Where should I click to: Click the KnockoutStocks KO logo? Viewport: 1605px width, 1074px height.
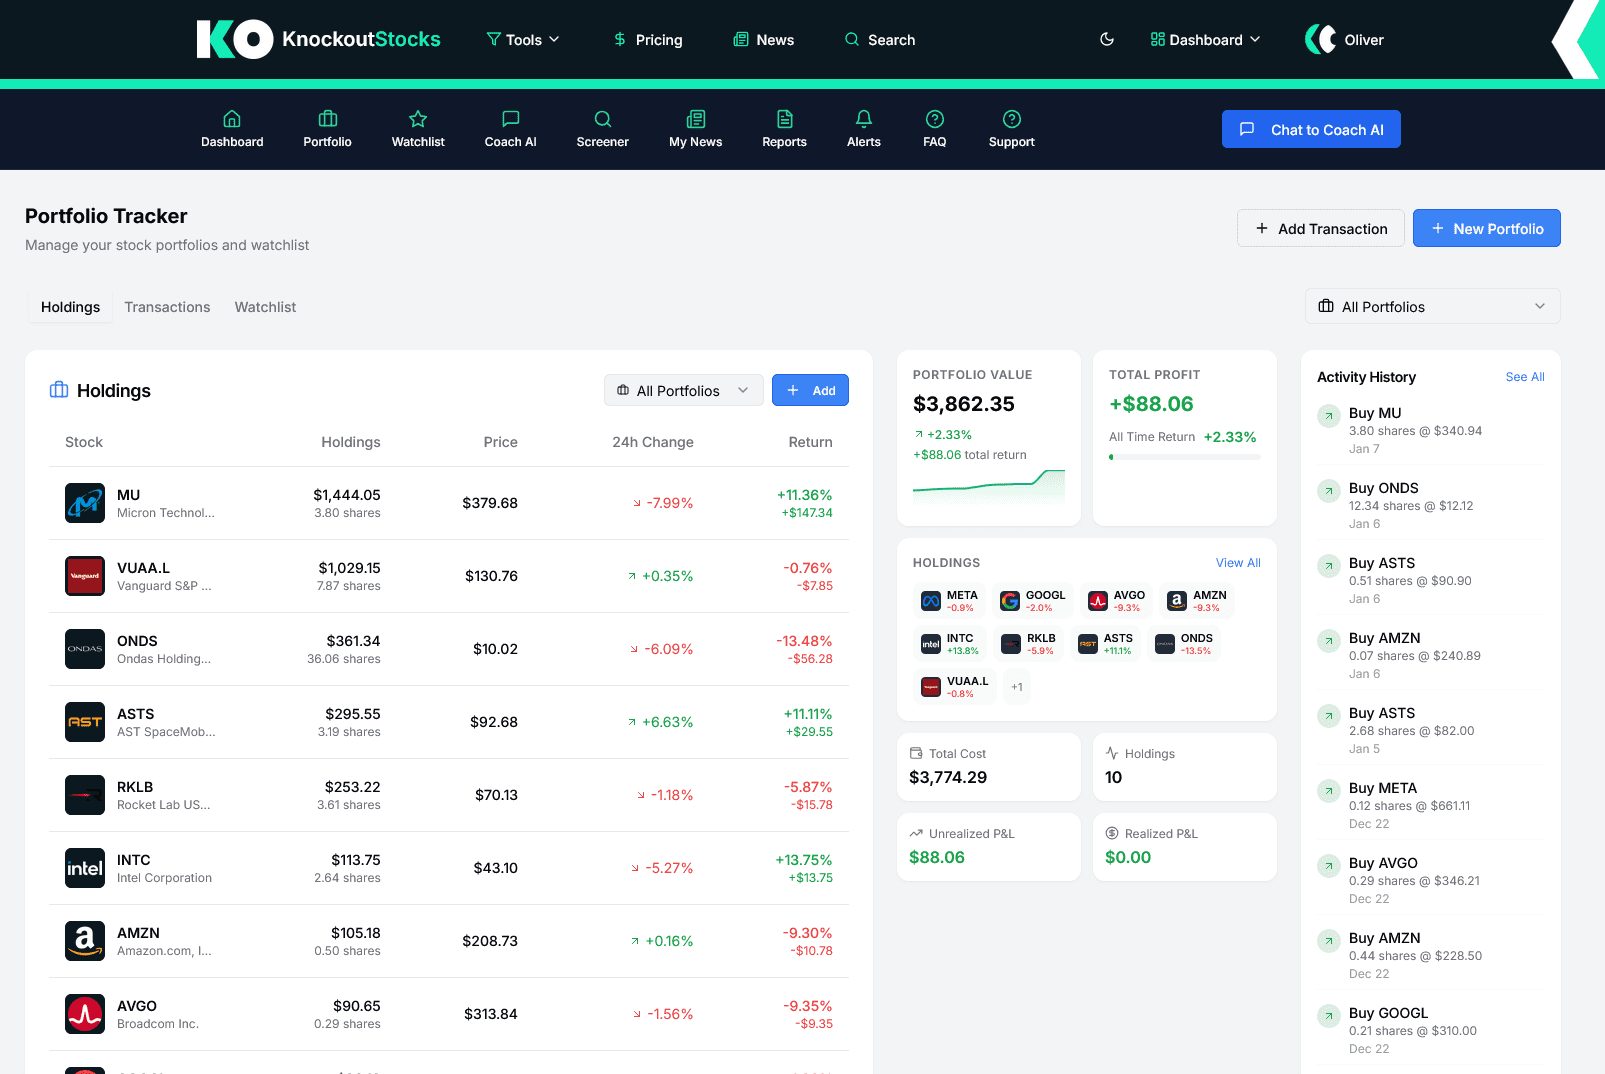click(234, 39)
